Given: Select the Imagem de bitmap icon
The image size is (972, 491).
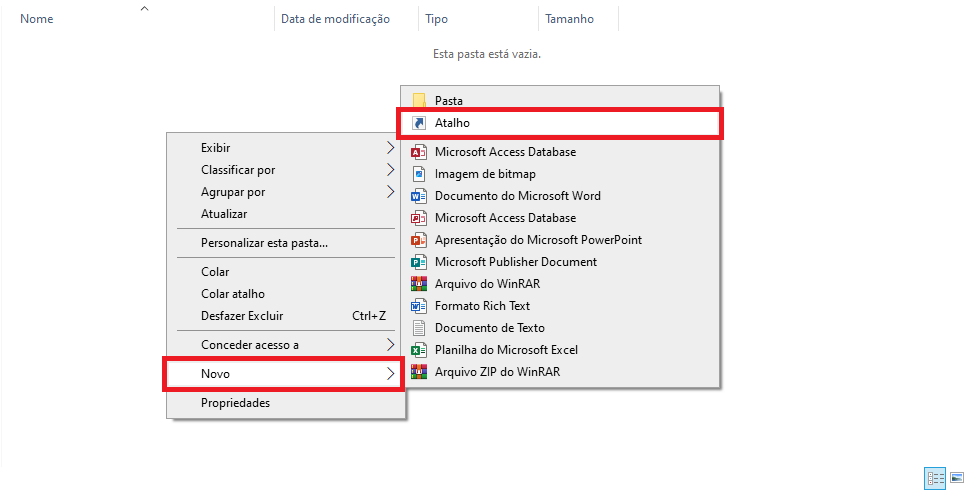Looking at the screenshot, I should coord(419,174).
